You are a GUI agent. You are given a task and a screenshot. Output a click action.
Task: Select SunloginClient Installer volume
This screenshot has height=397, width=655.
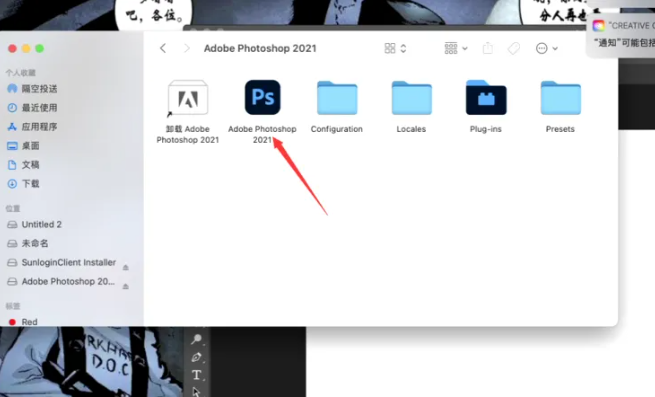(x=62, y=262)
